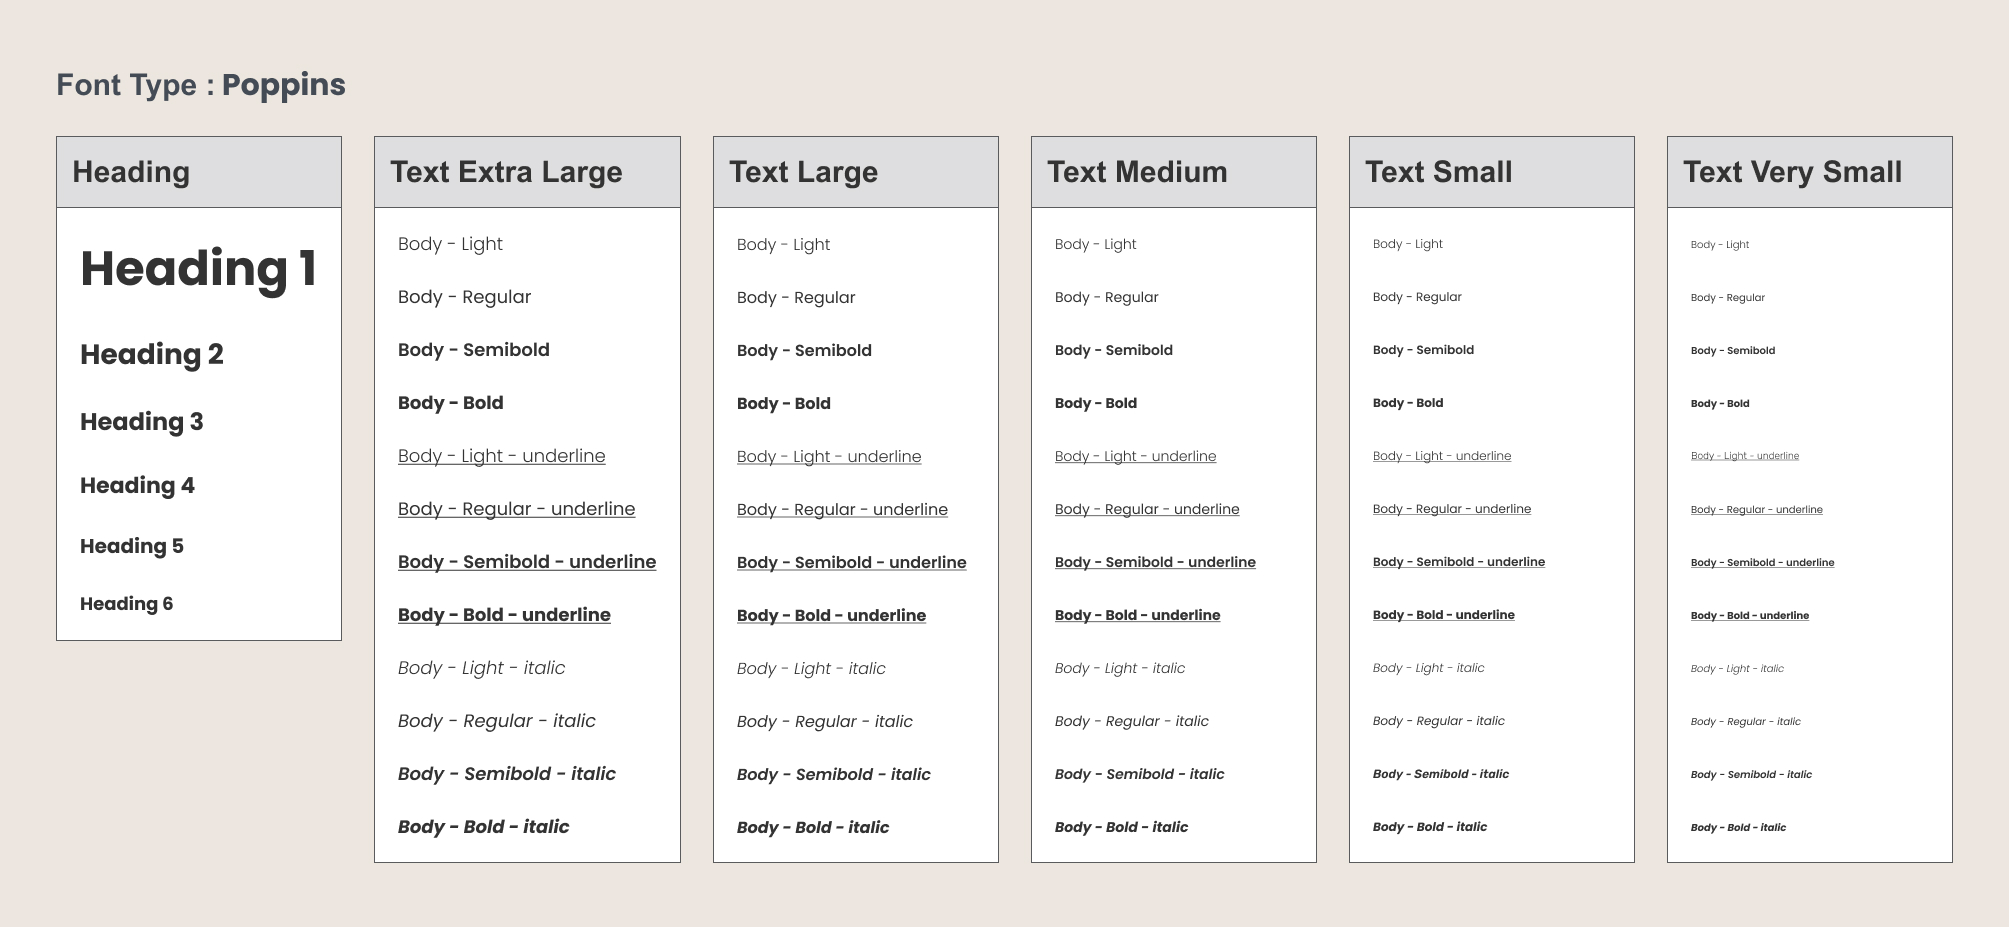
Task: Select the 'Text Large' card header
Action: tap(855, 172)
